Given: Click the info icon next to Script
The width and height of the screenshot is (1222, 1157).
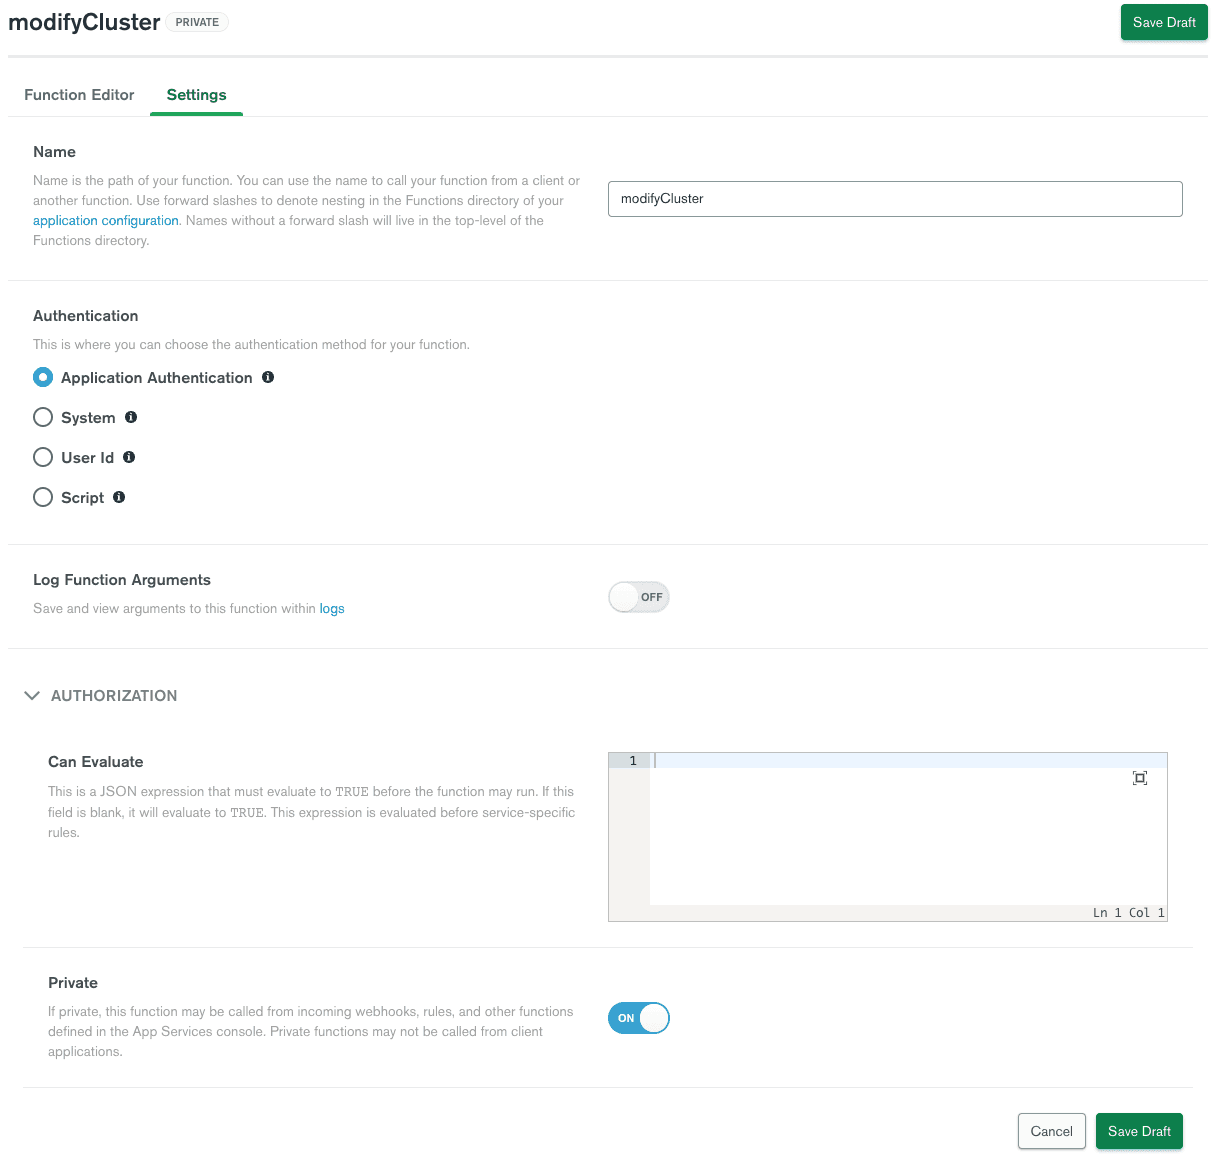Looking at the screenshot, I should pyautogui.click(x=119, y=497).
